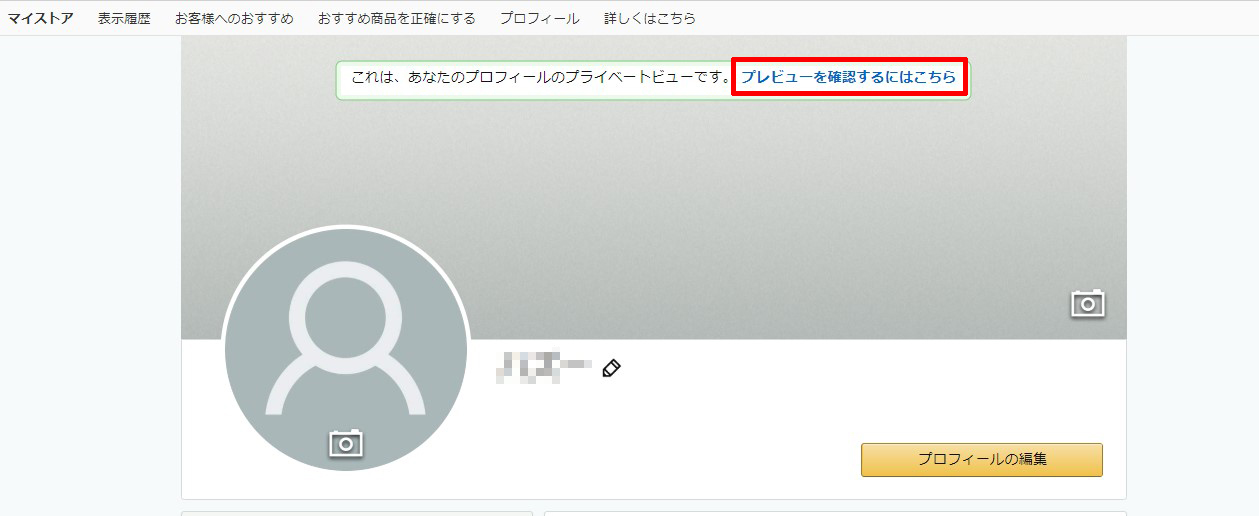The image size is (1259, 516).
Task: Click the private view notice text
Action: tap(540, 77)
